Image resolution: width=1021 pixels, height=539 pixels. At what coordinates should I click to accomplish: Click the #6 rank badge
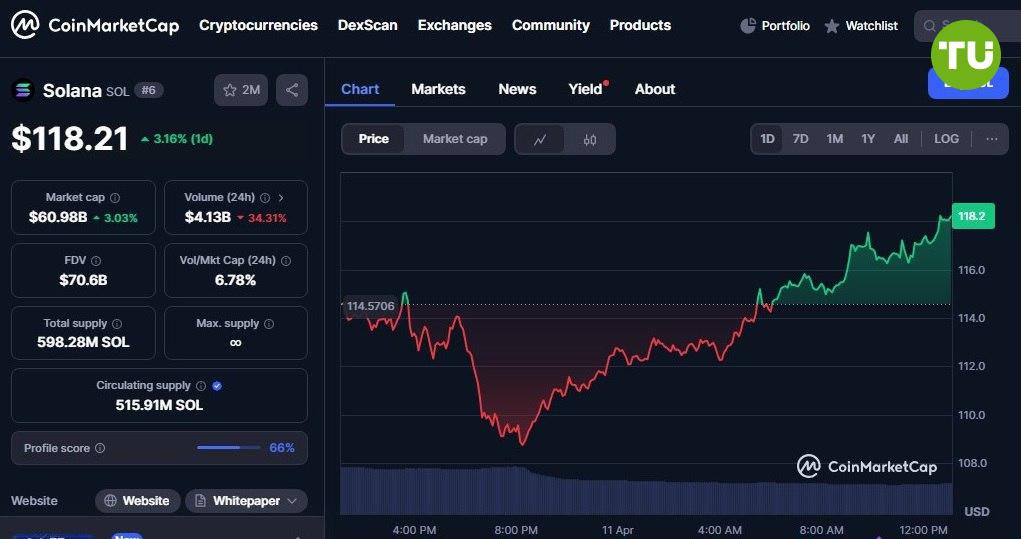(148, 90)
